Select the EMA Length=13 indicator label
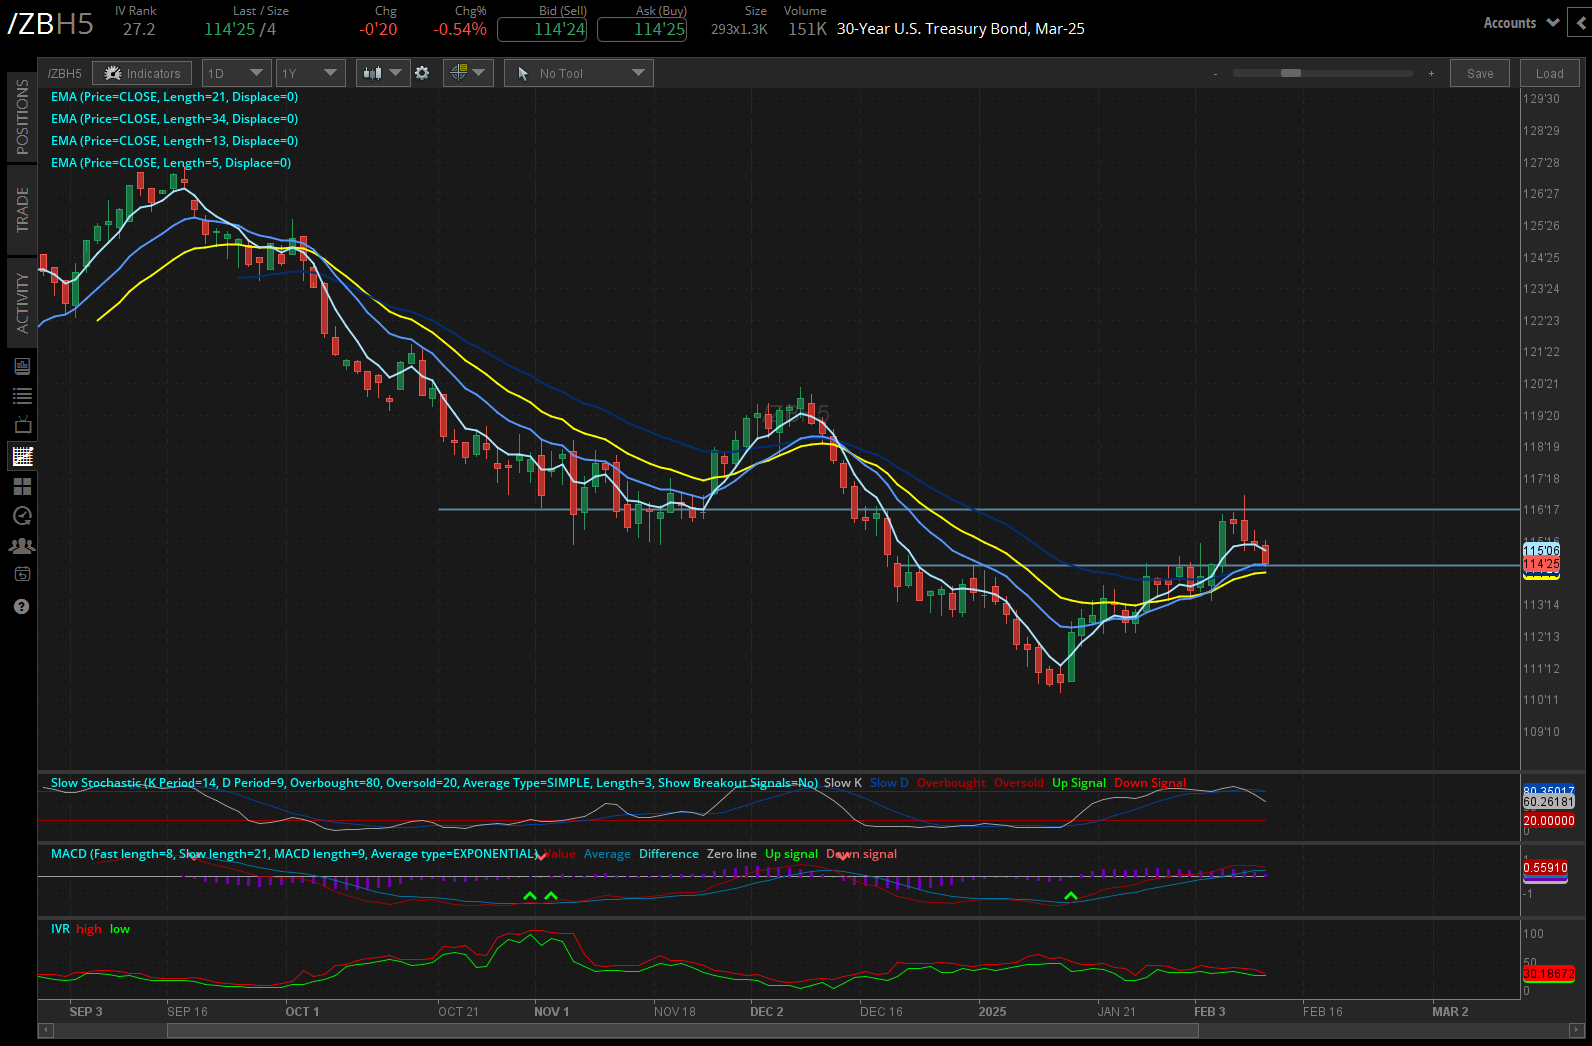Viewport: 1592px width, 1046px height. tap(174, 141)
